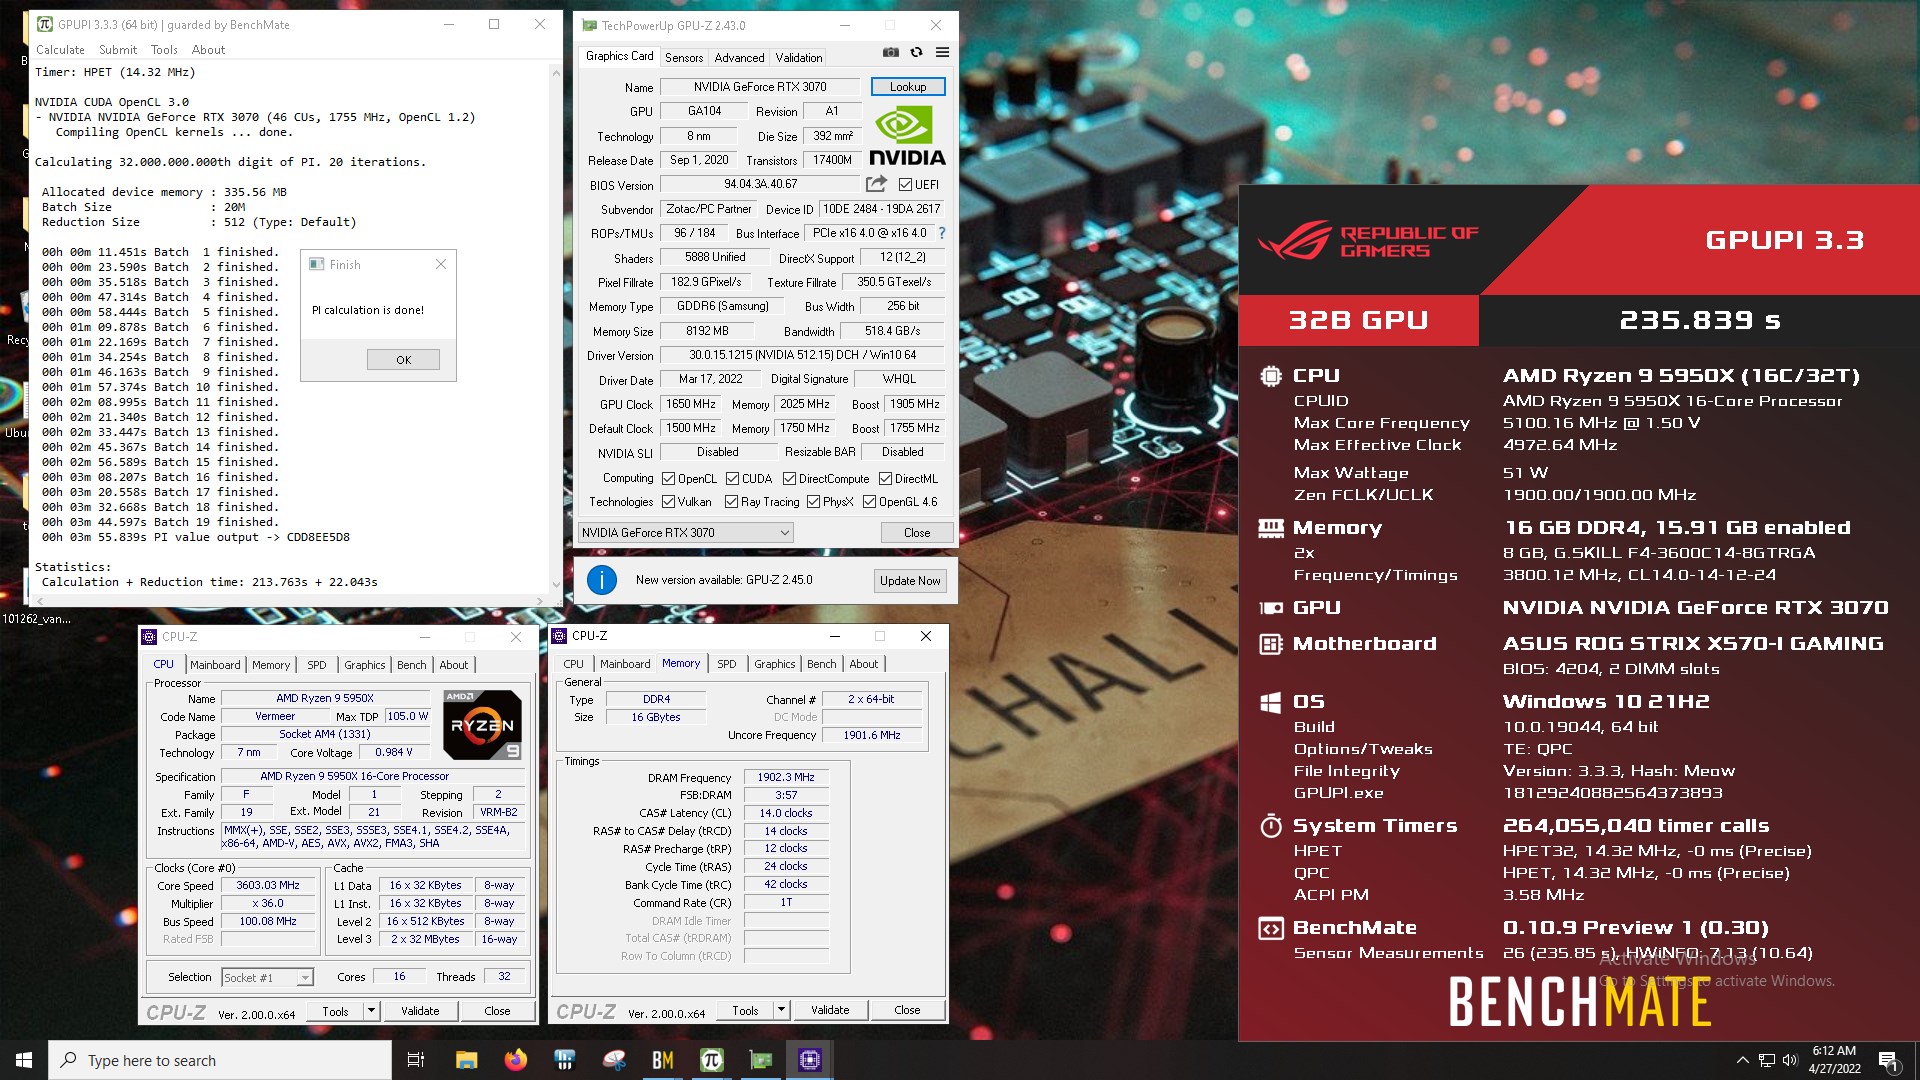Click the Bus Interface question mark icon
The width and height of the screenshot is (1920, 1080).
coord(941,233)
